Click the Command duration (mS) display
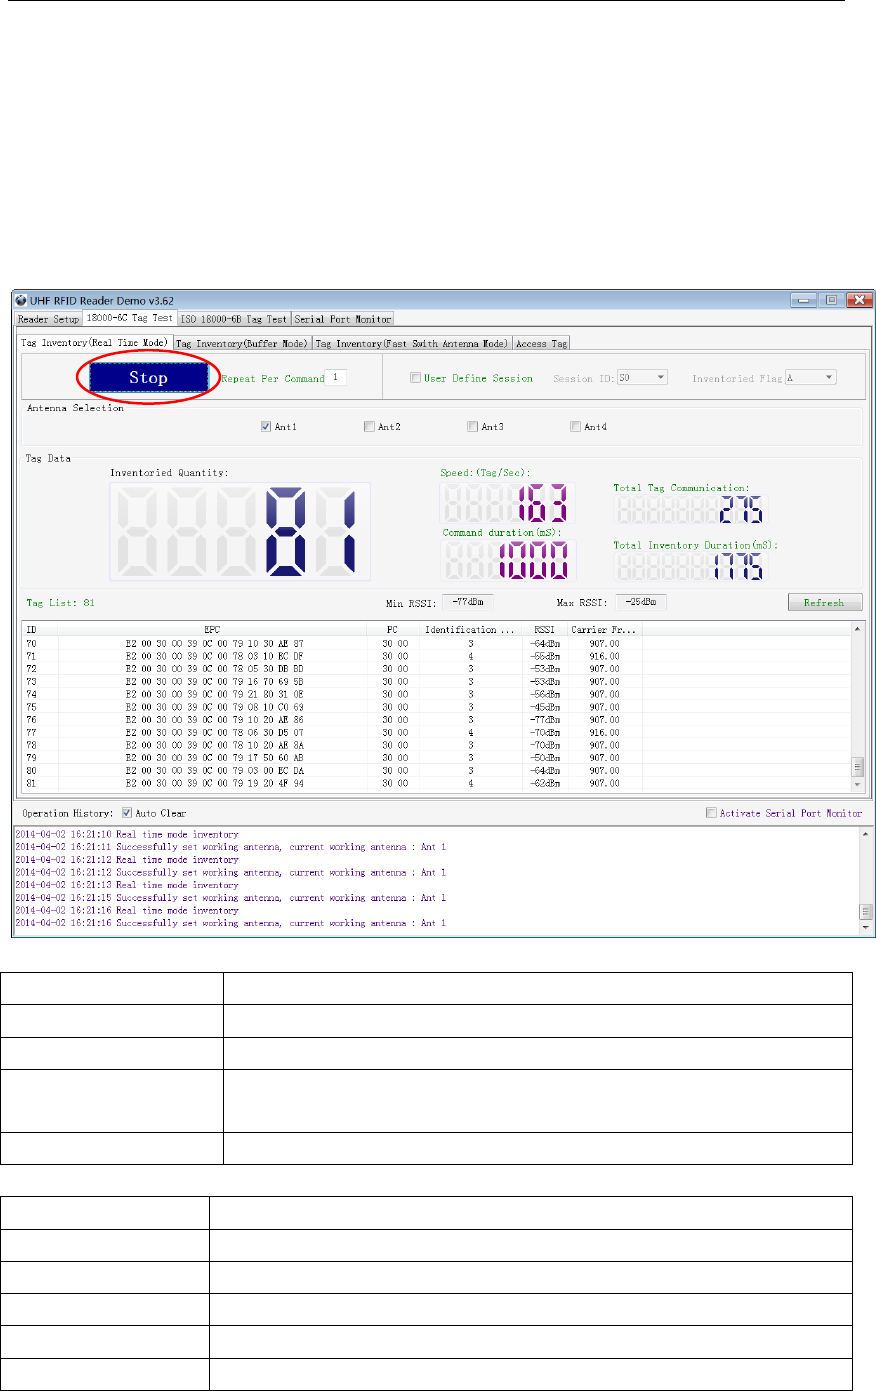The width and height of the screenshot is (876, 1391). point(508,560)
